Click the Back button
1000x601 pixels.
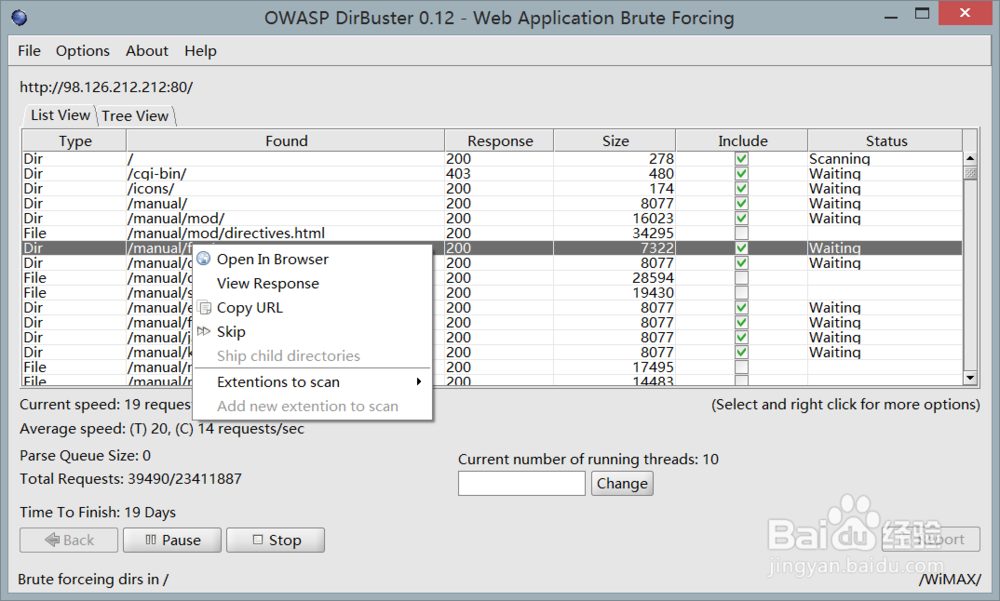pos(69,540)
